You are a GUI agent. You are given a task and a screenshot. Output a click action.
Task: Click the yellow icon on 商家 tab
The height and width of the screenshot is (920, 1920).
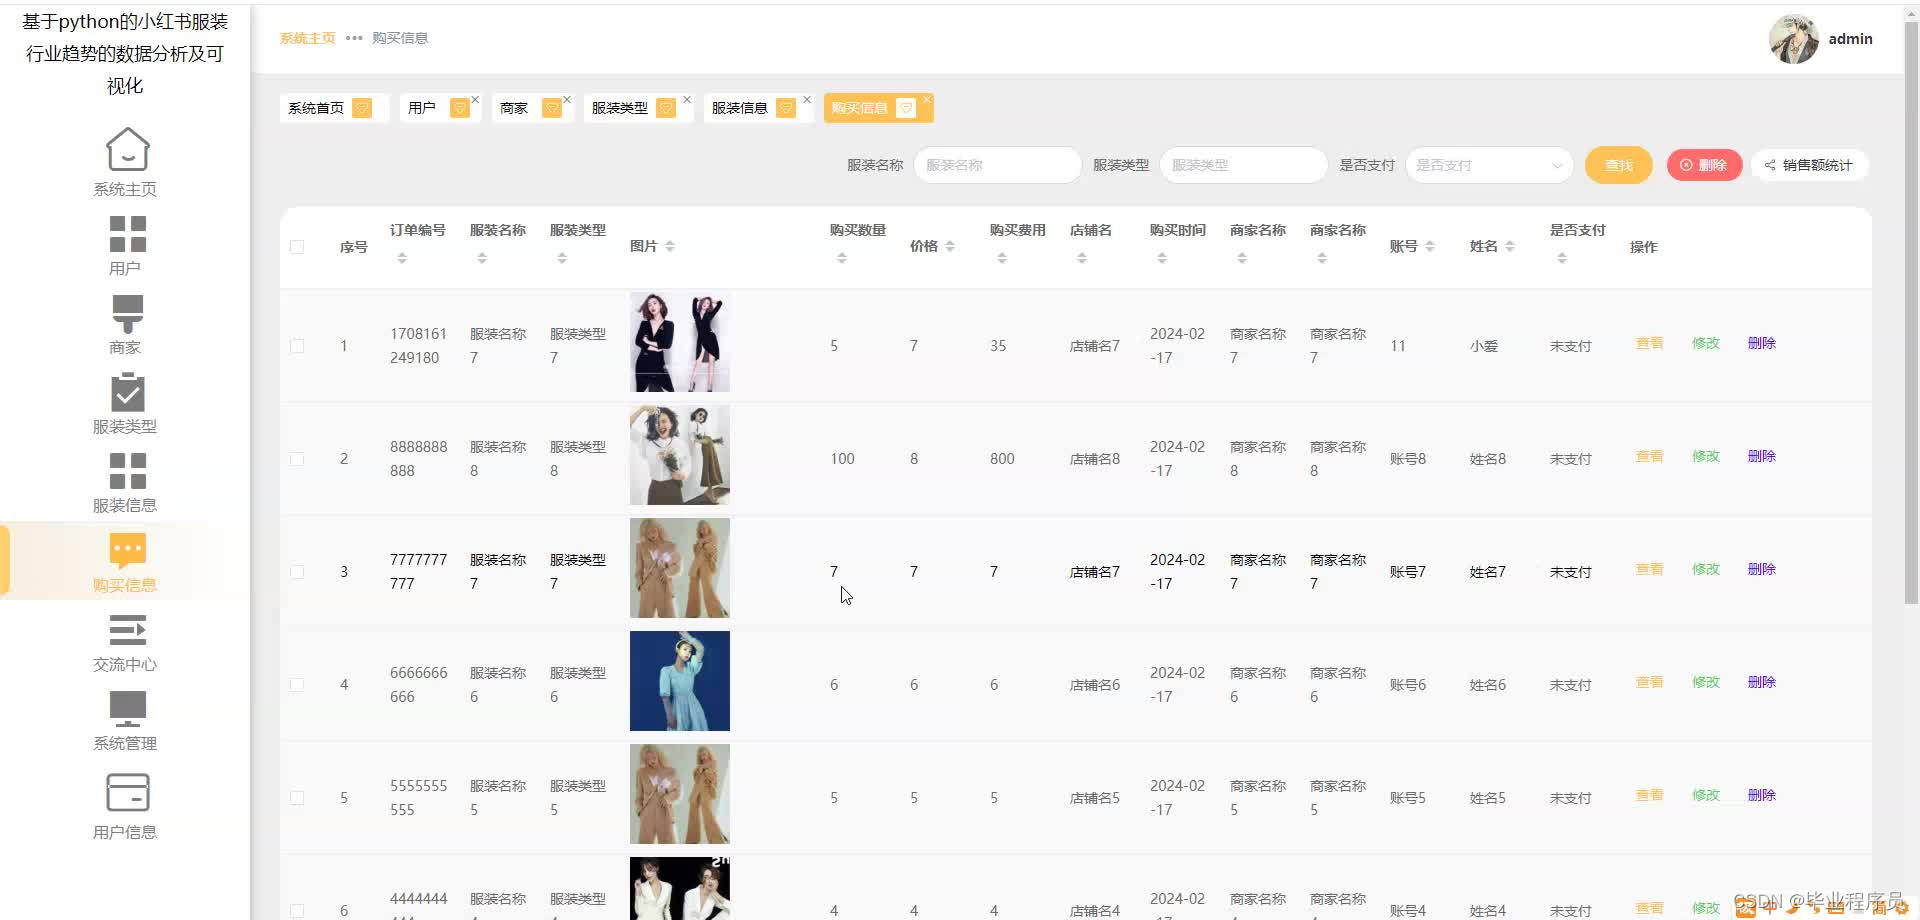[551, 108]
